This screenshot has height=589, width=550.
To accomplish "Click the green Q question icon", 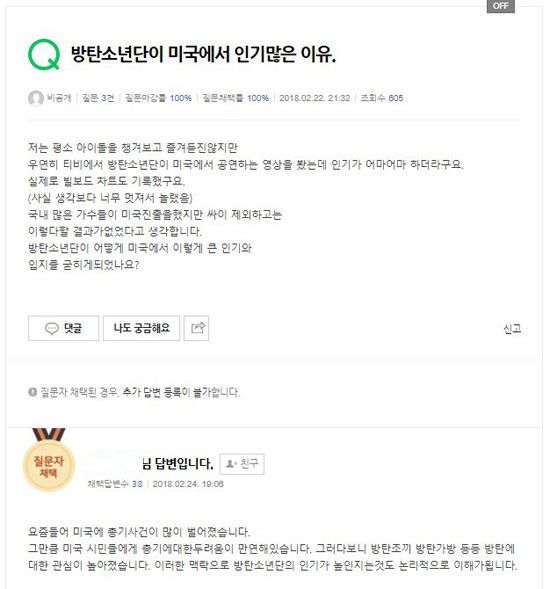I will pos(44,55).
